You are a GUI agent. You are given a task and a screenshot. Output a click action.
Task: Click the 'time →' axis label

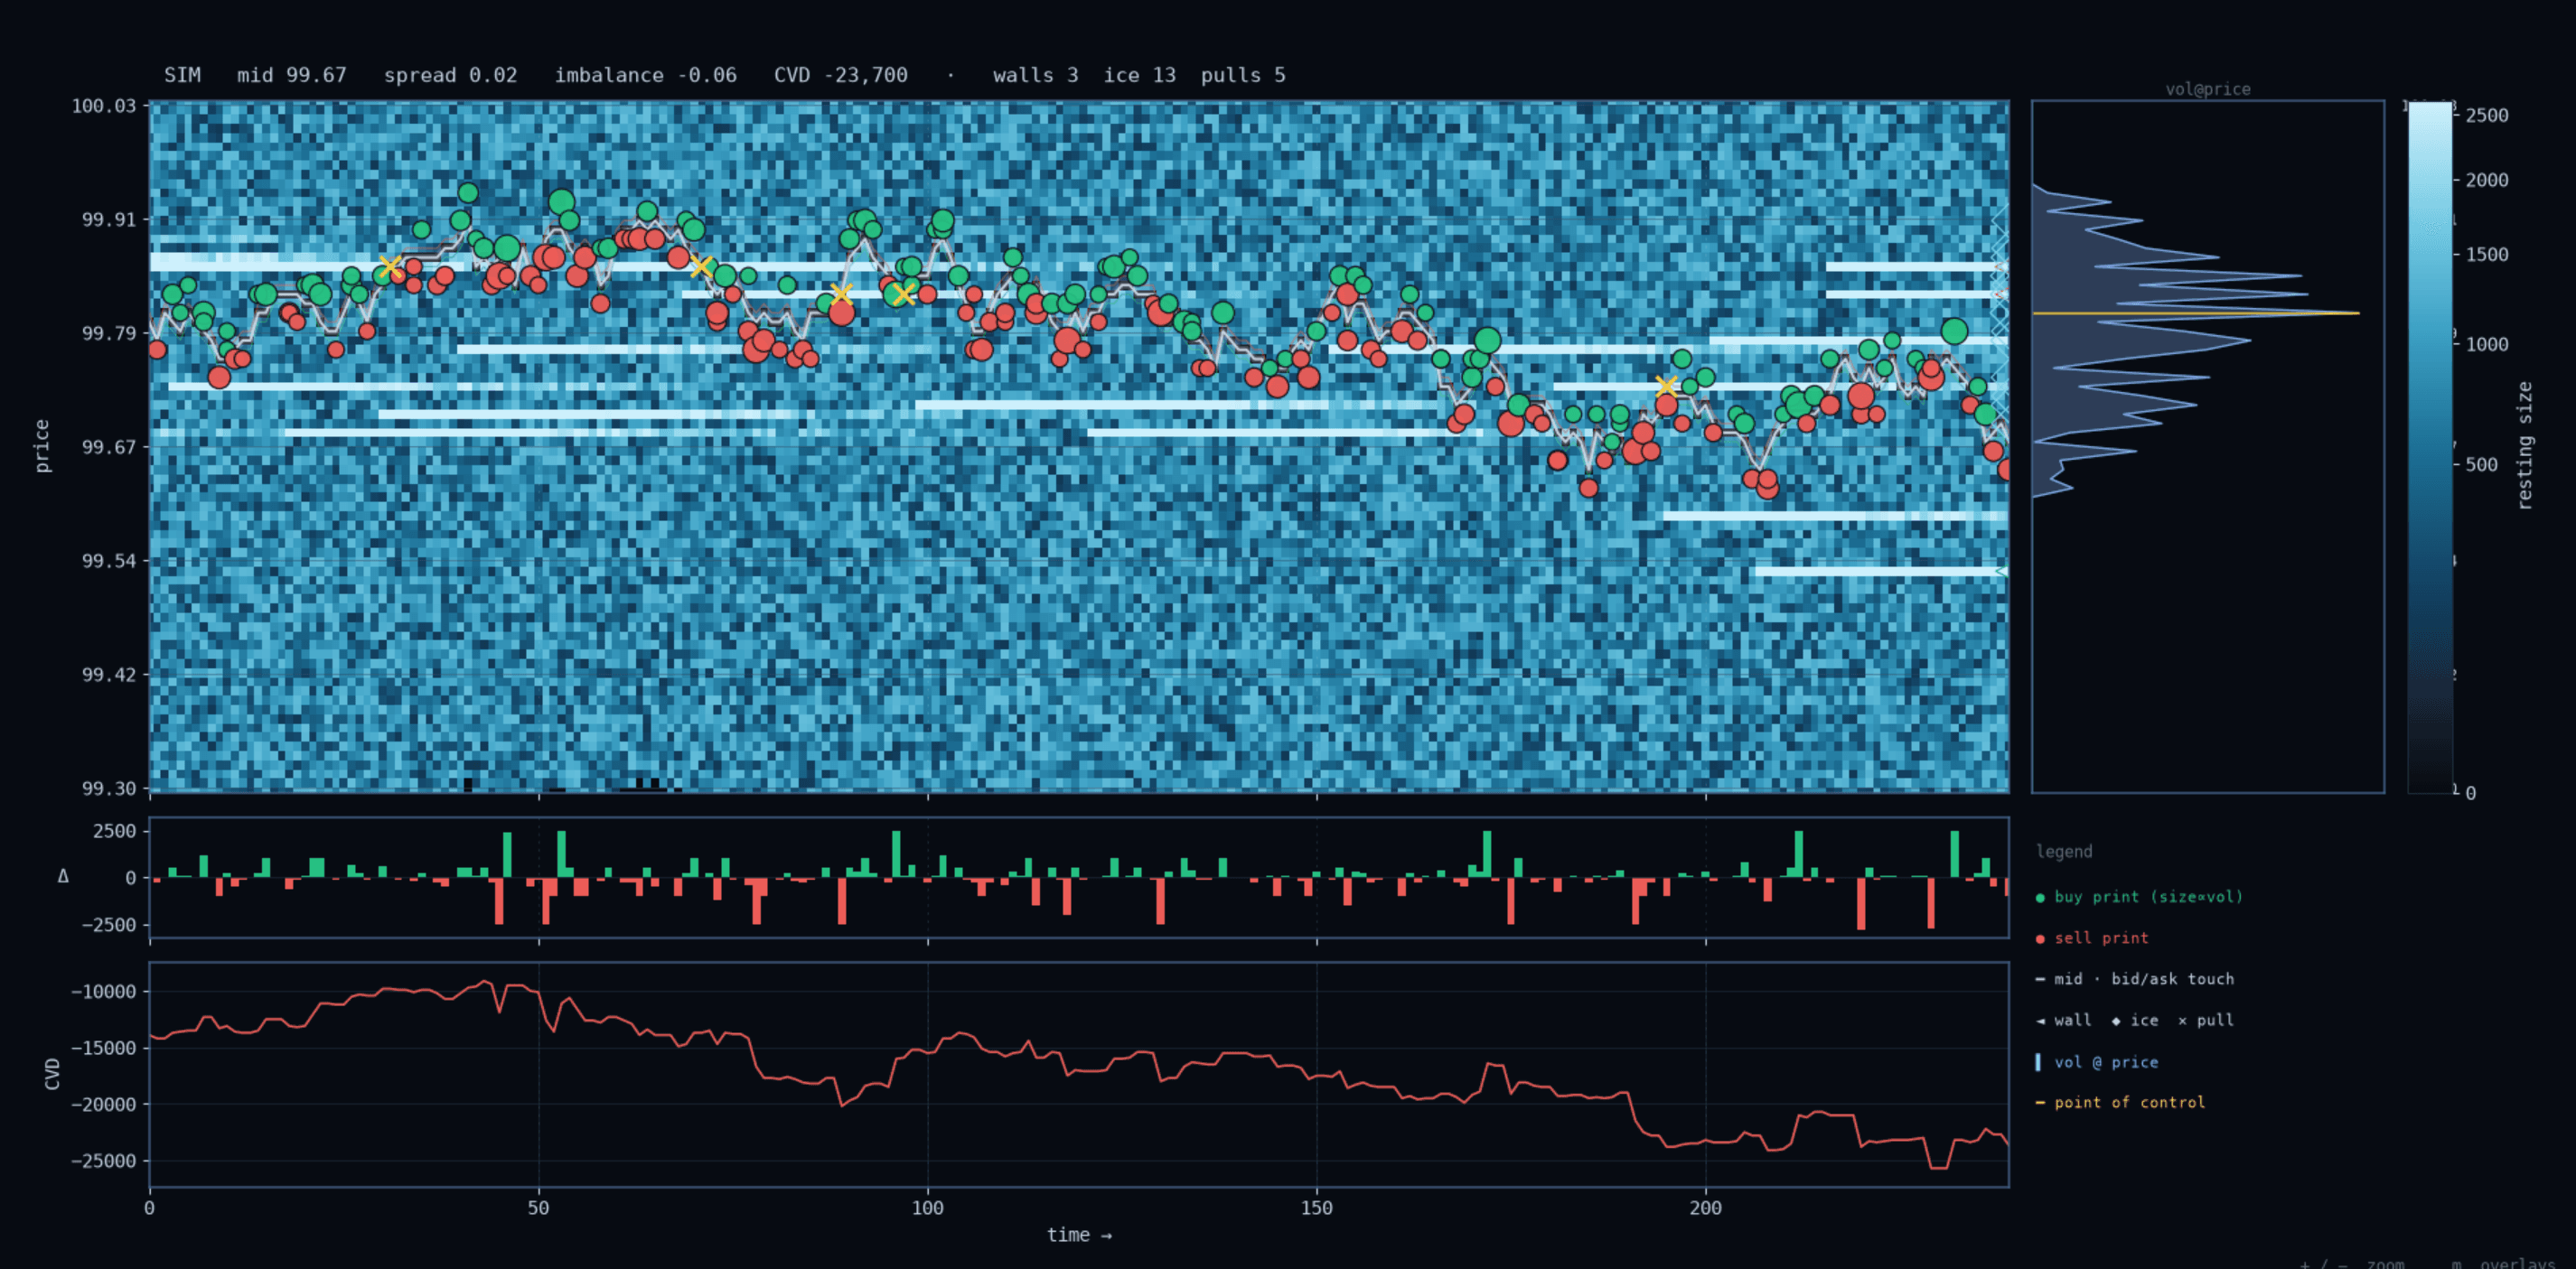click(1079, 1235)
